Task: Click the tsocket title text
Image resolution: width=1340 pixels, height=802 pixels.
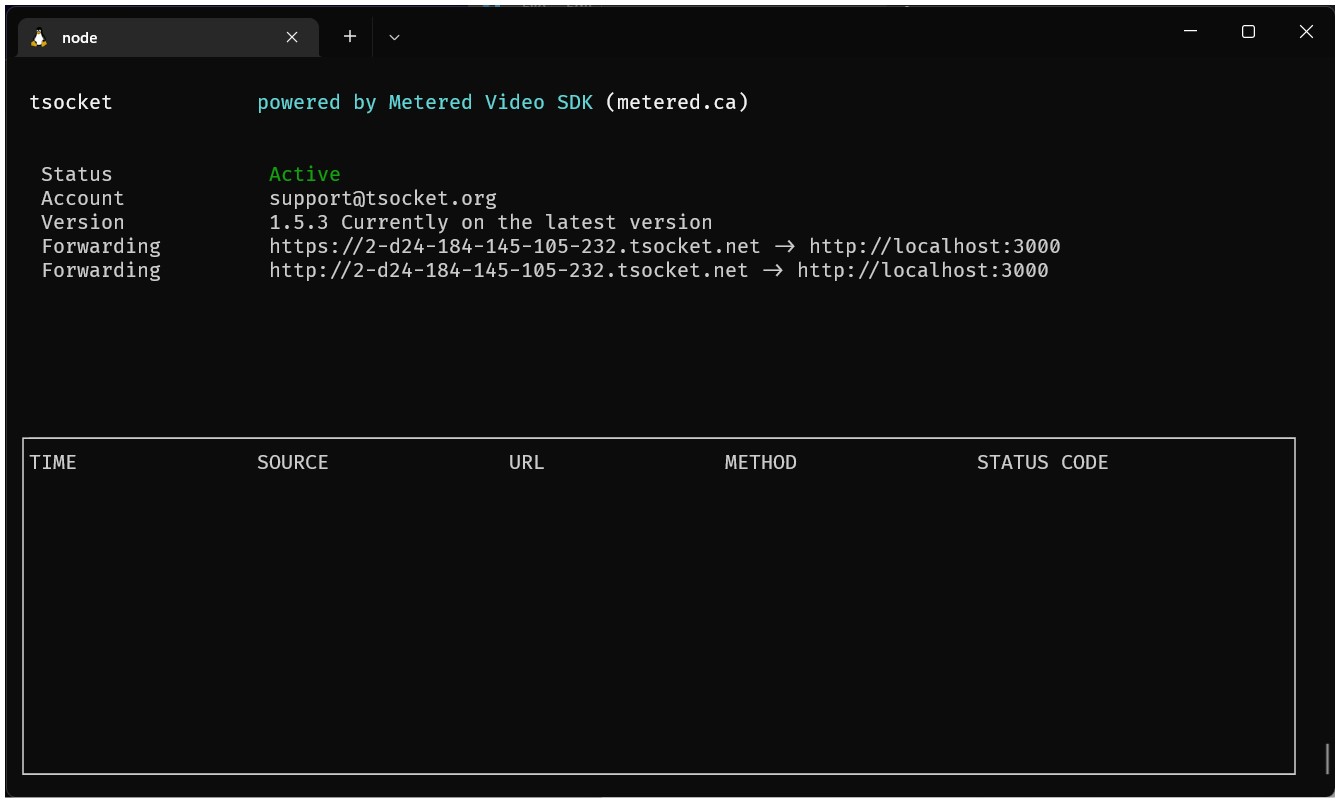Action: tap(71, 102)
